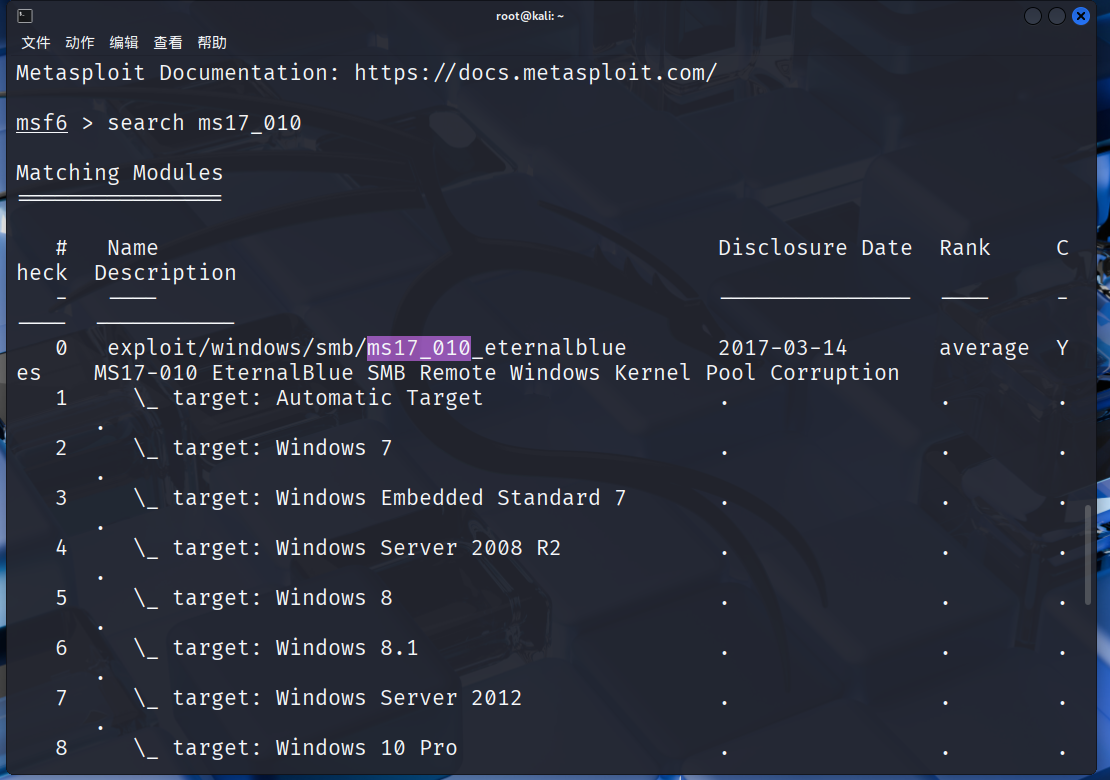Open the 文件 menu
Viewport: 1110px width, 780px height.
click(x=35, y=42)
